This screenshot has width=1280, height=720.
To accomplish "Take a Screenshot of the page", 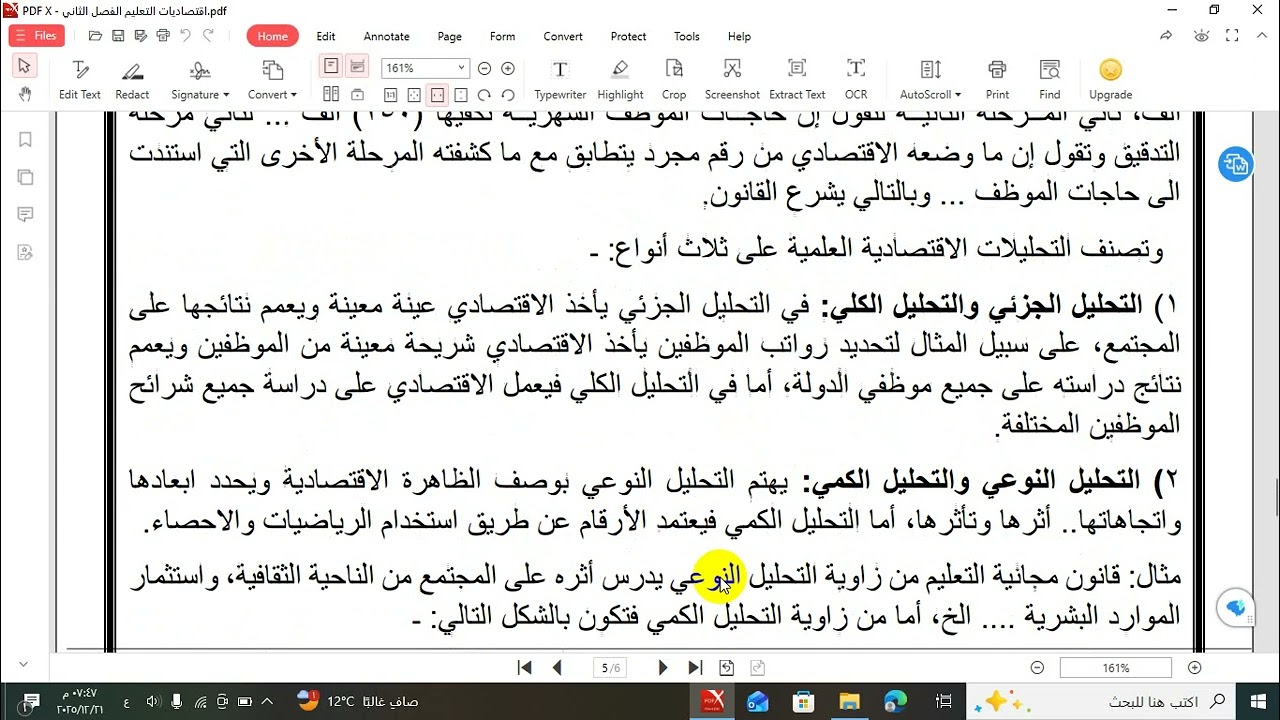I will [x=732, y=80].
